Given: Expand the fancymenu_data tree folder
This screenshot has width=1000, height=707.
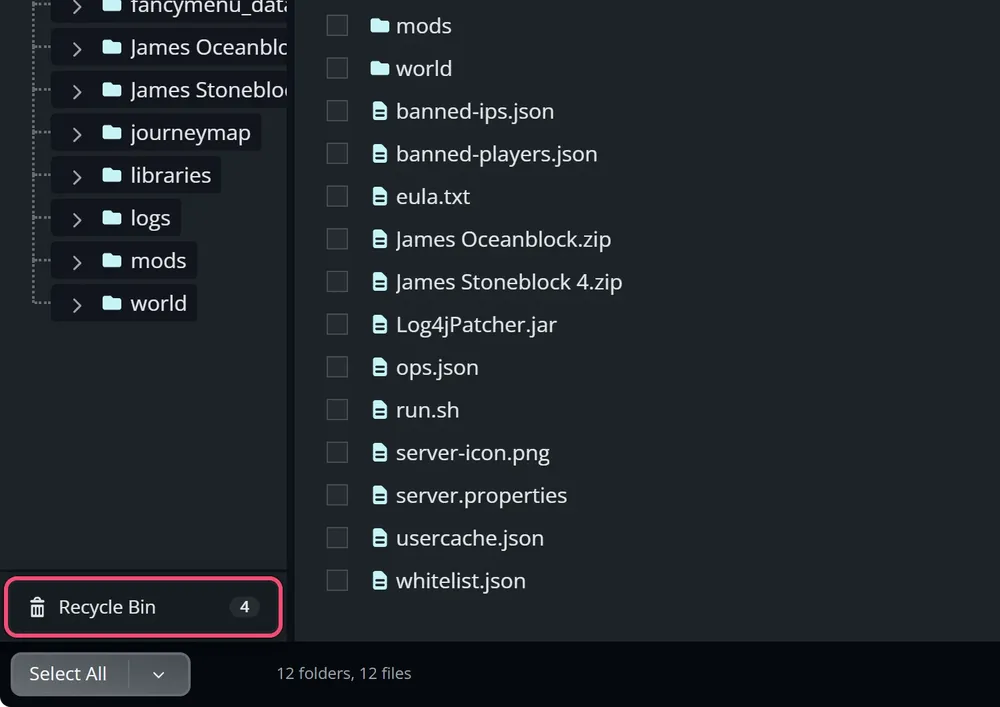Looking at the screenshot, I should pos(77,7).
